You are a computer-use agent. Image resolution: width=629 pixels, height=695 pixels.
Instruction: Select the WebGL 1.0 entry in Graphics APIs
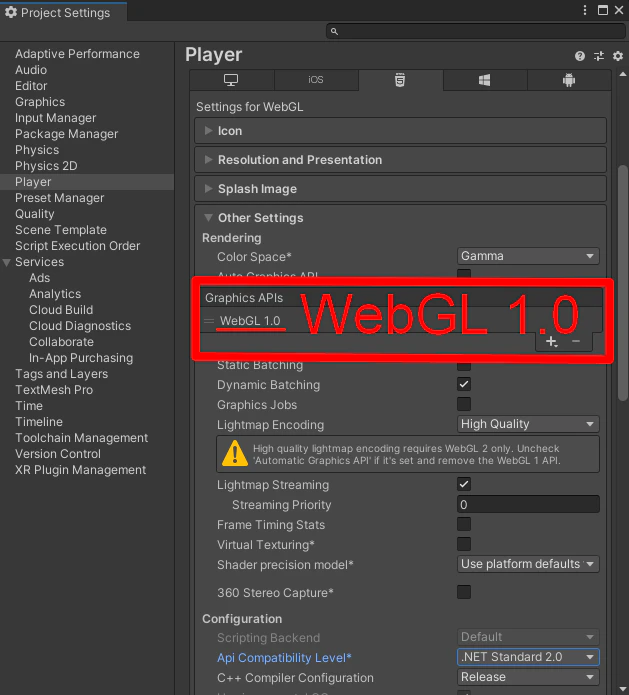pos(250,321)
